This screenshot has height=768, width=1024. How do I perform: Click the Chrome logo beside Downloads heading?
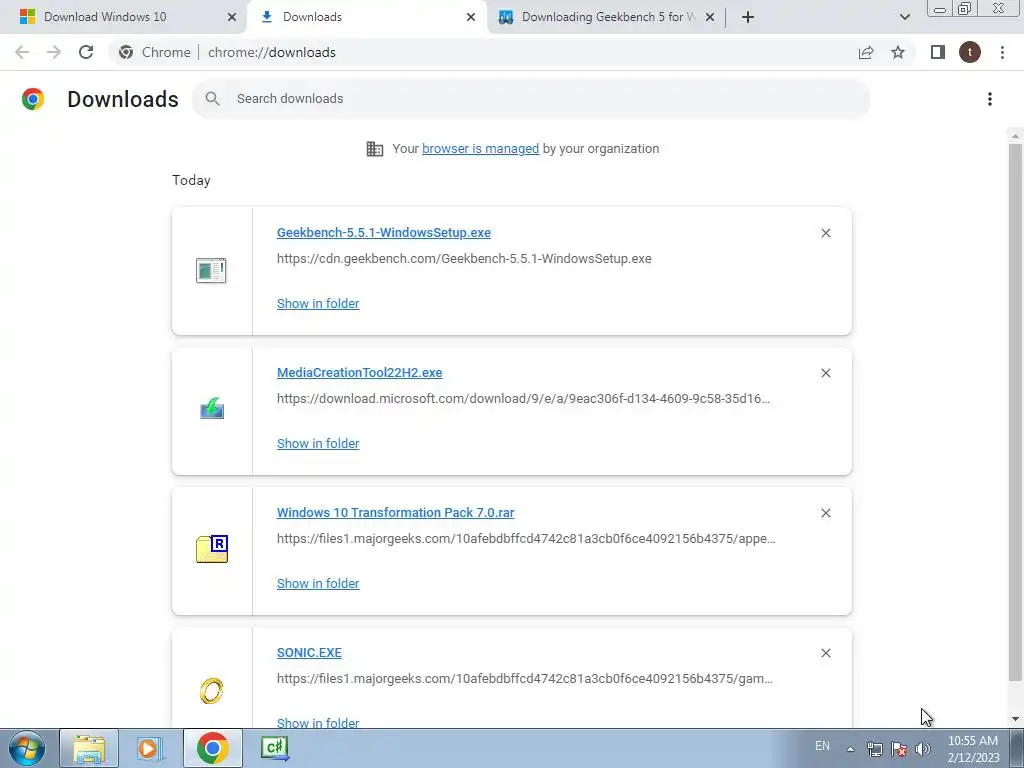point(33,99)
